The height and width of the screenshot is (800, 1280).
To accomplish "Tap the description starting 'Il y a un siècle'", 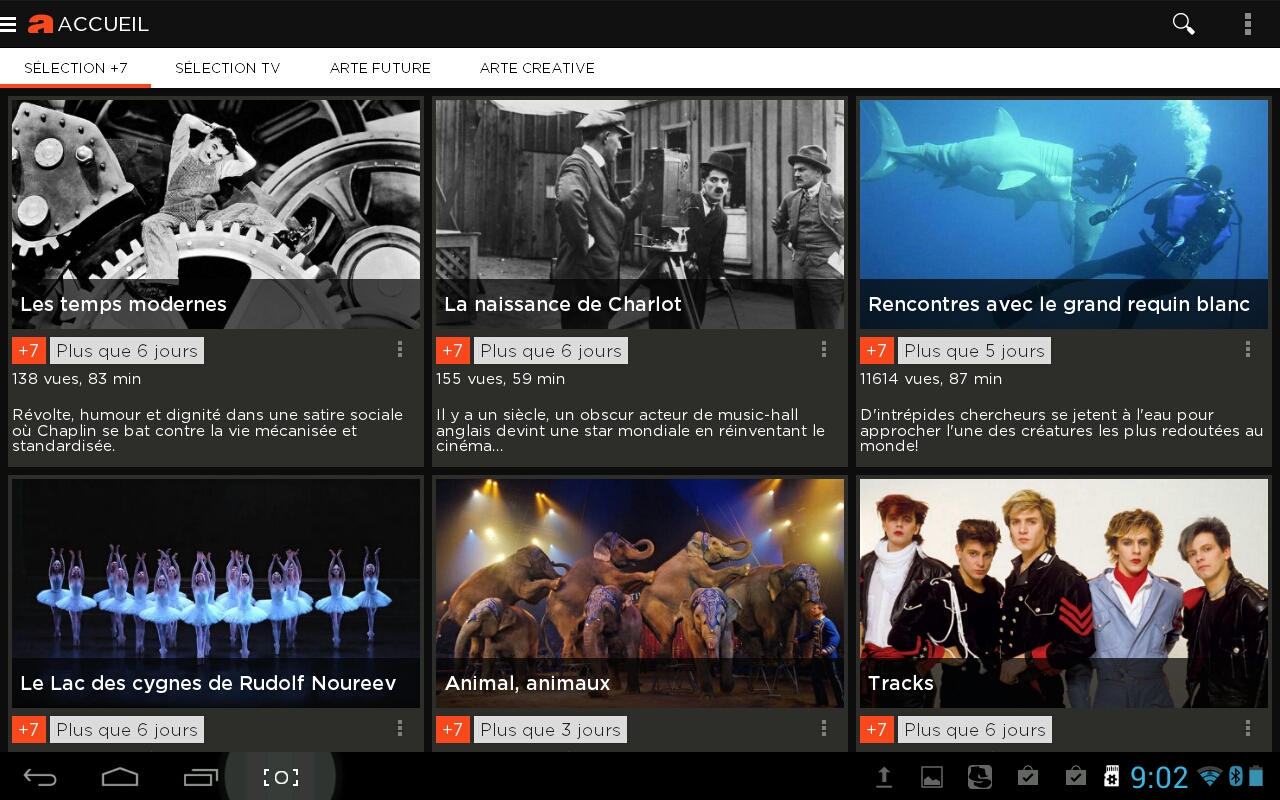I will pyautogui.click(x=631, y=430).
